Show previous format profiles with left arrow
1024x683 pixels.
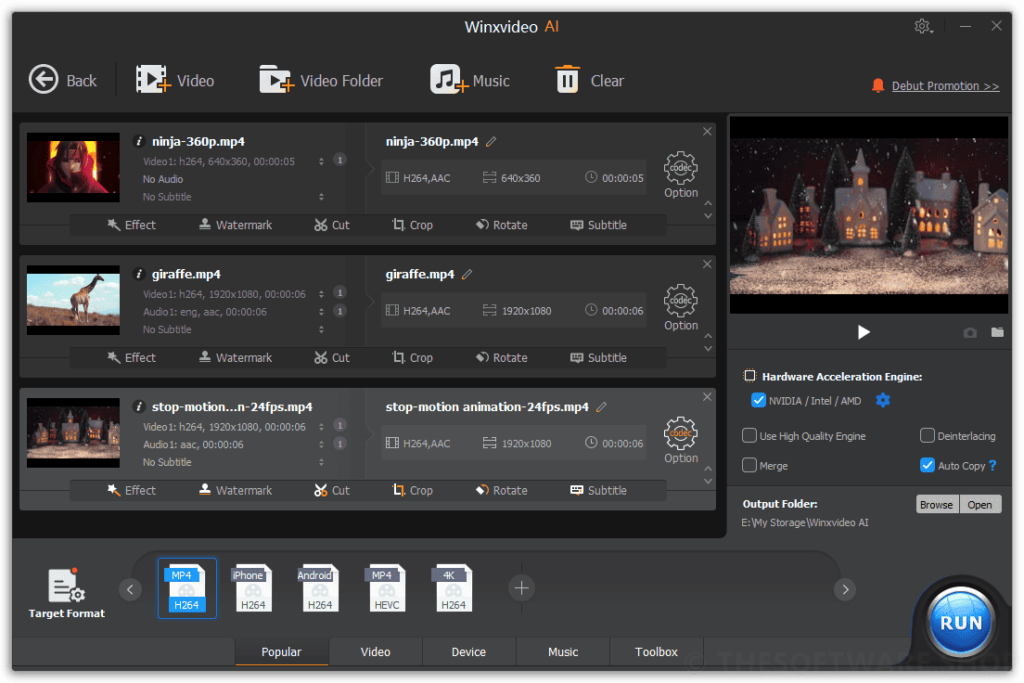coord(130,589)
